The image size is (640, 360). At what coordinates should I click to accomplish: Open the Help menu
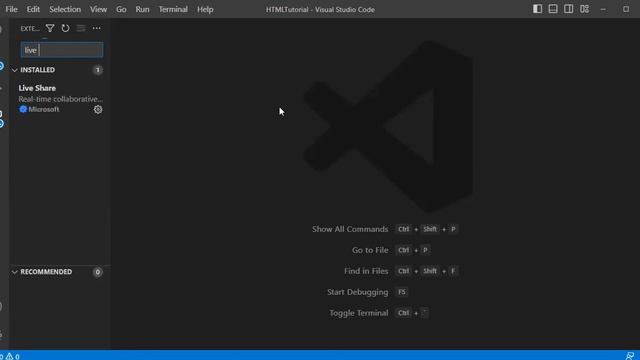pyautogui.click(x=205, y=9)
